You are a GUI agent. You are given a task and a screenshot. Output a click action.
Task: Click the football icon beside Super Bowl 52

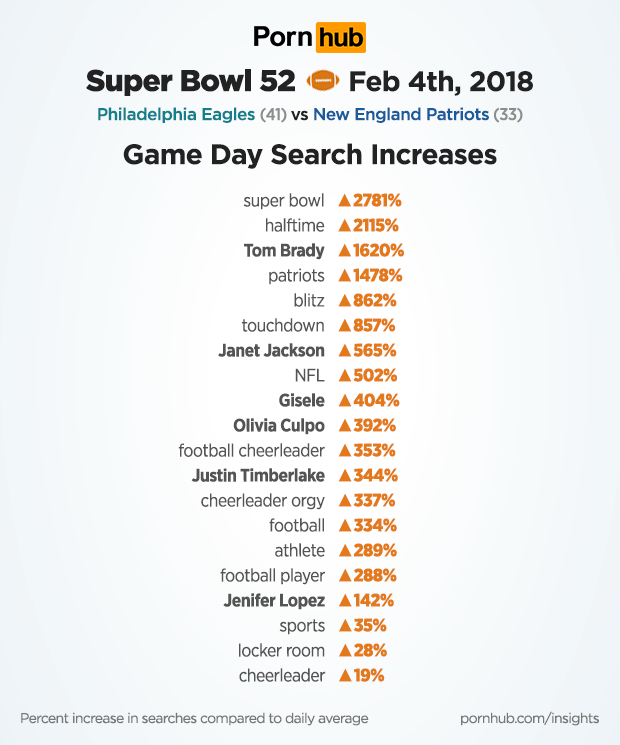point(323,80)
